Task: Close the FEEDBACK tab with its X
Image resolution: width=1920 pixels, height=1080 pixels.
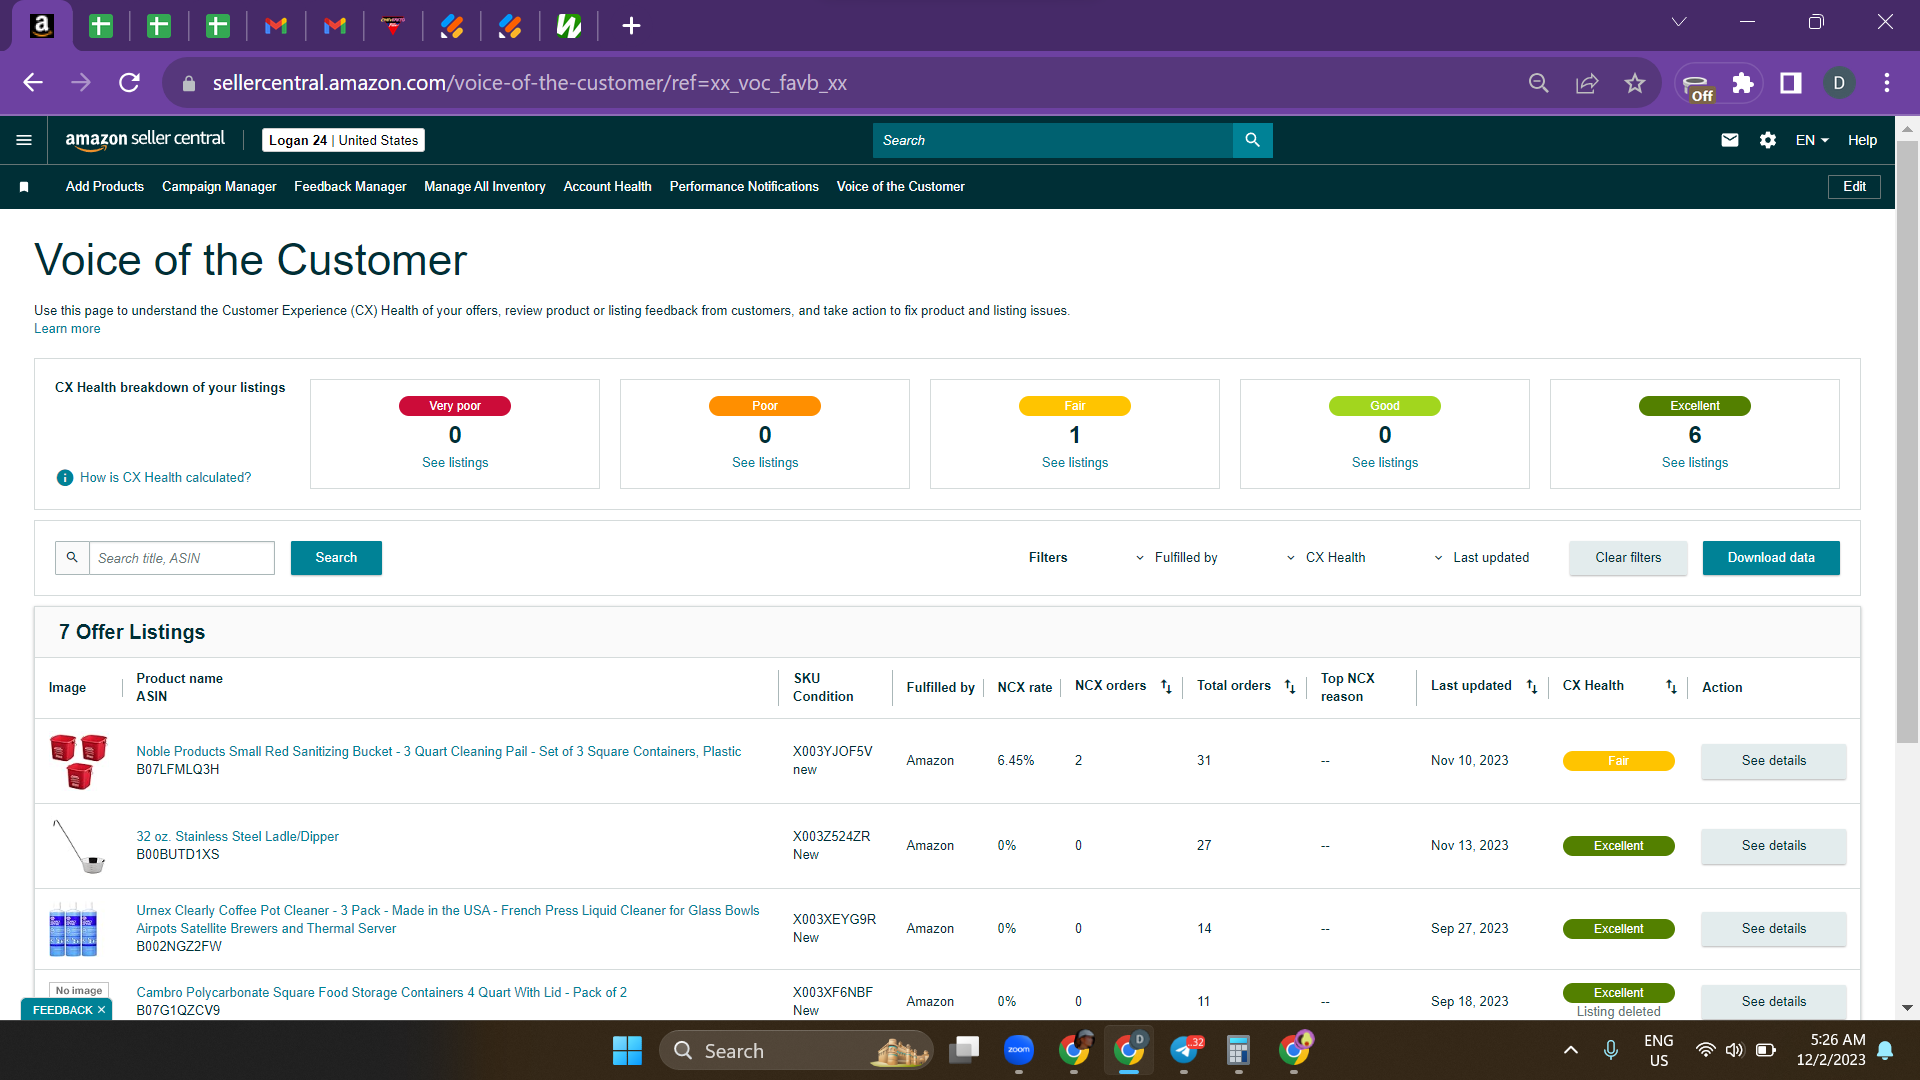Action: click(x=102, y=1010)
